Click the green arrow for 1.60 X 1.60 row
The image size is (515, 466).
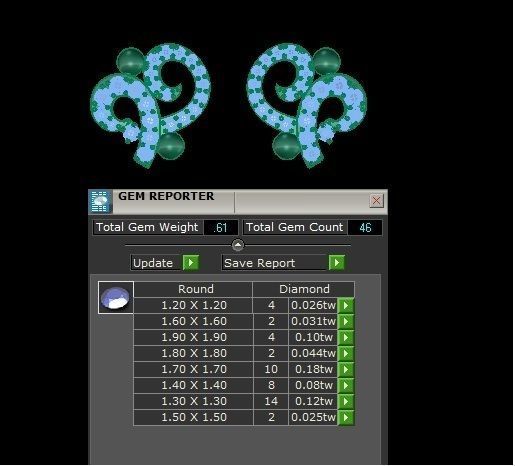346,321
